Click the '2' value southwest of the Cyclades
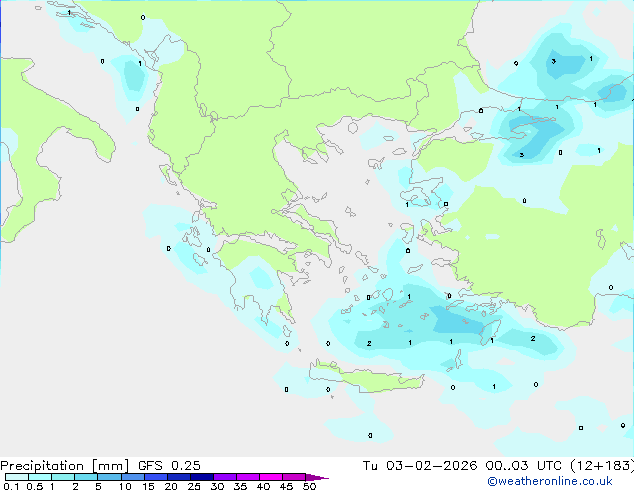This screenshot has width=634, height=490. tap(369, 343)
